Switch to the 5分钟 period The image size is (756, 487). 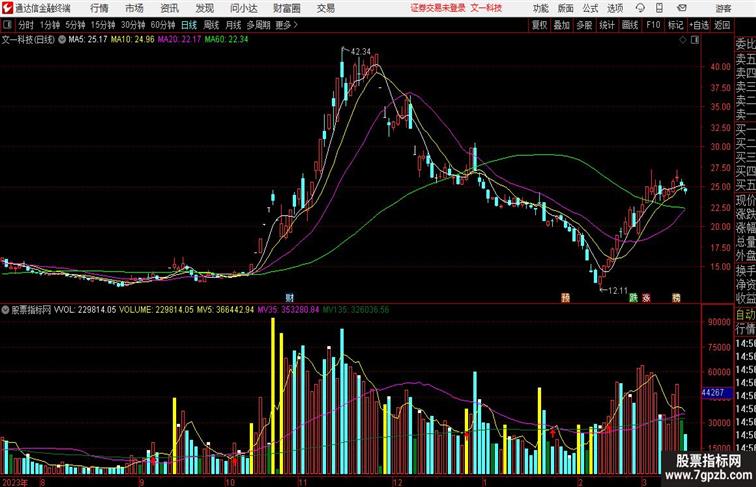75,25
